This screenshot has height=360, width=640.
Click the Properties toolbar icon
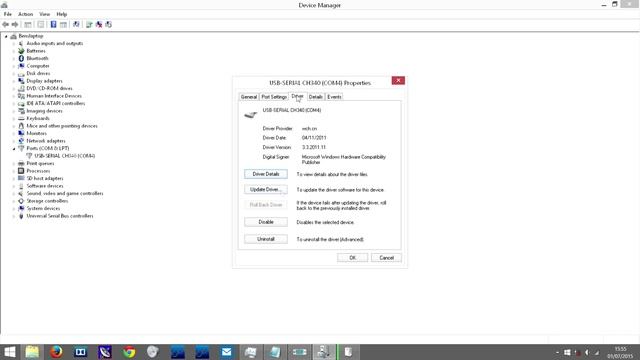(41, 24)
